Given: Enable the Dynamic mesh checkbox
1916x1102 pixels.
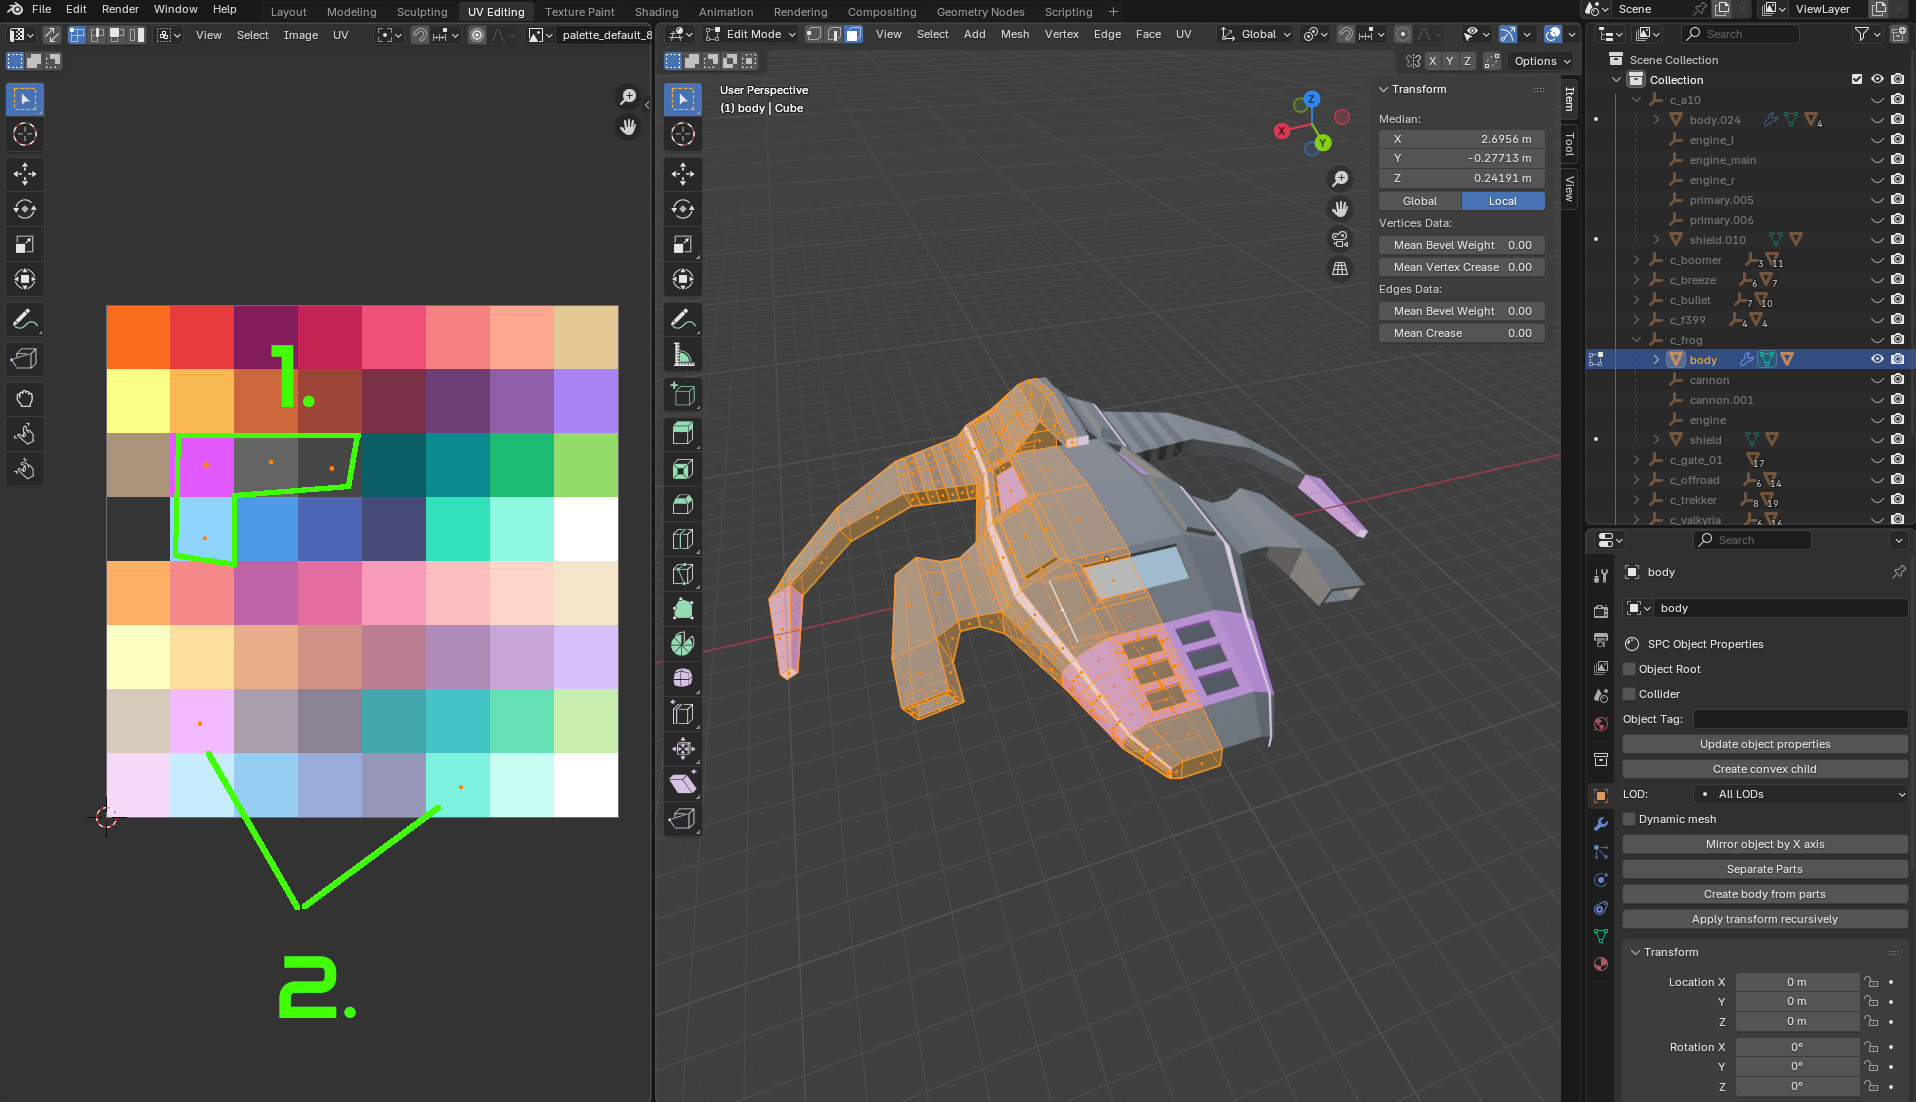Looking at the screenshot, I should point(1629,819).
